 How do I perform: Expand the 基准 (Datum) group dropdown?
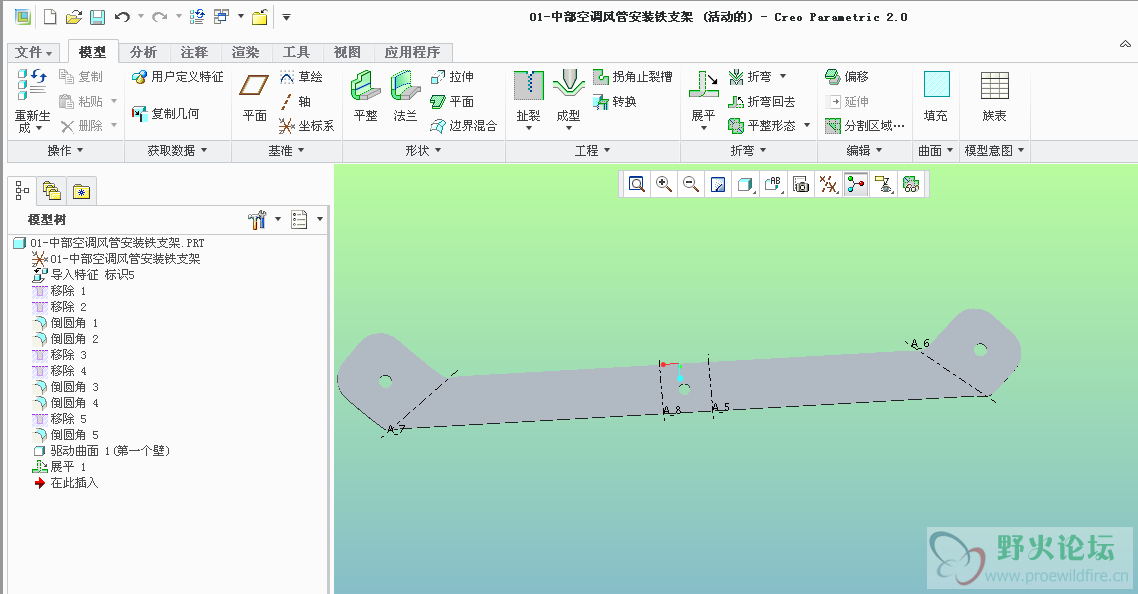[x=286, y=150]
